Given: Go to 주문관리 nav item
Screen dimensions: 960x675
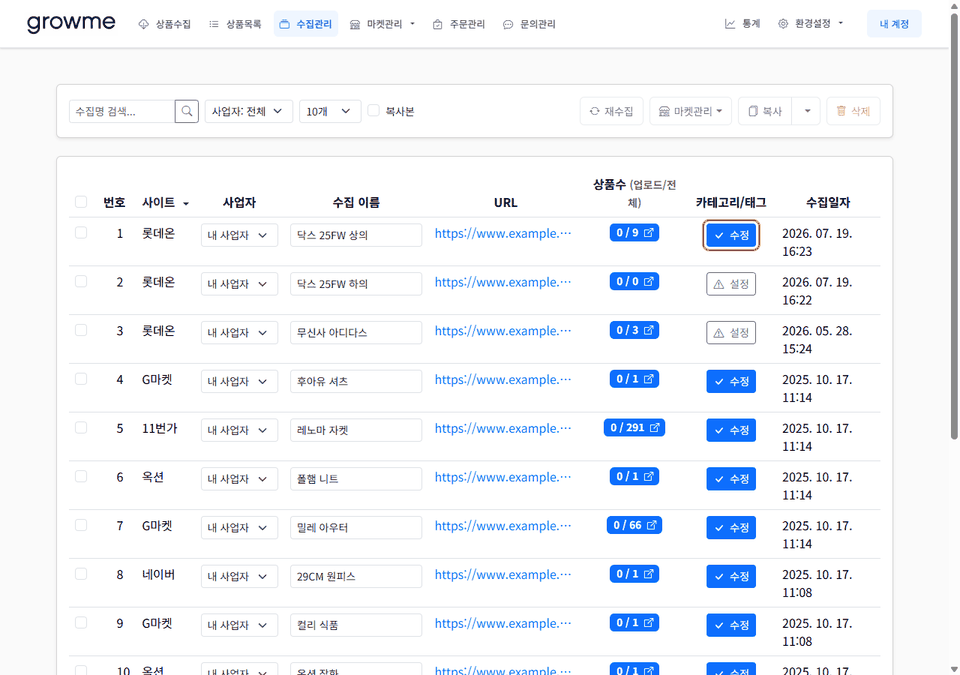Looking at the screenshot, I should pos(459,25).
